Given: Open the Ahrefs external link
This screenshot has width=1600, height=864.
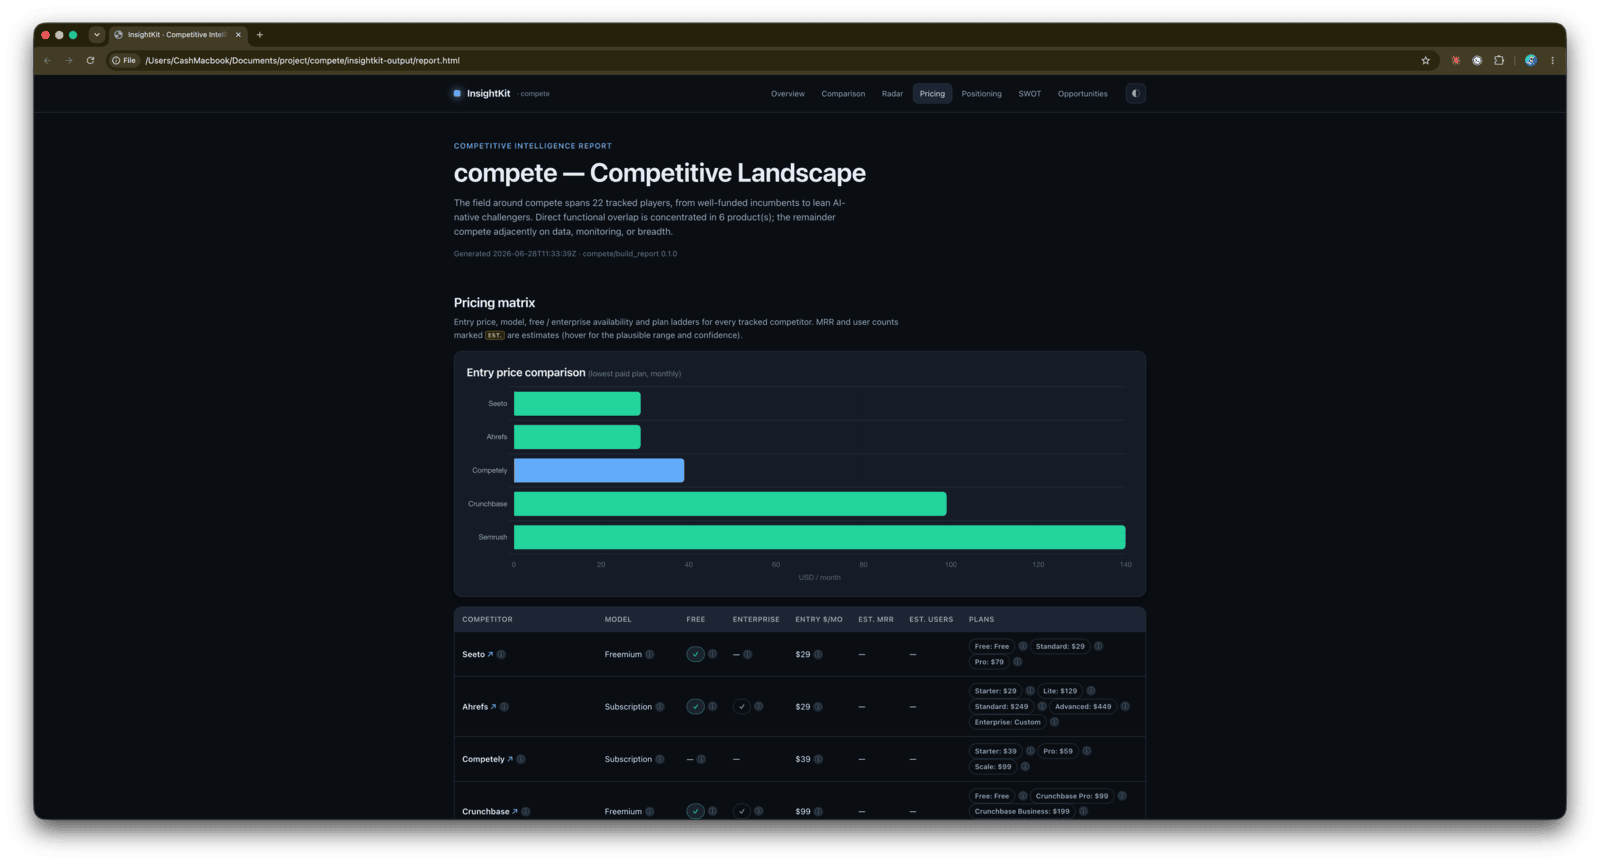Looking at the screenshot, I should coord(493,707).
